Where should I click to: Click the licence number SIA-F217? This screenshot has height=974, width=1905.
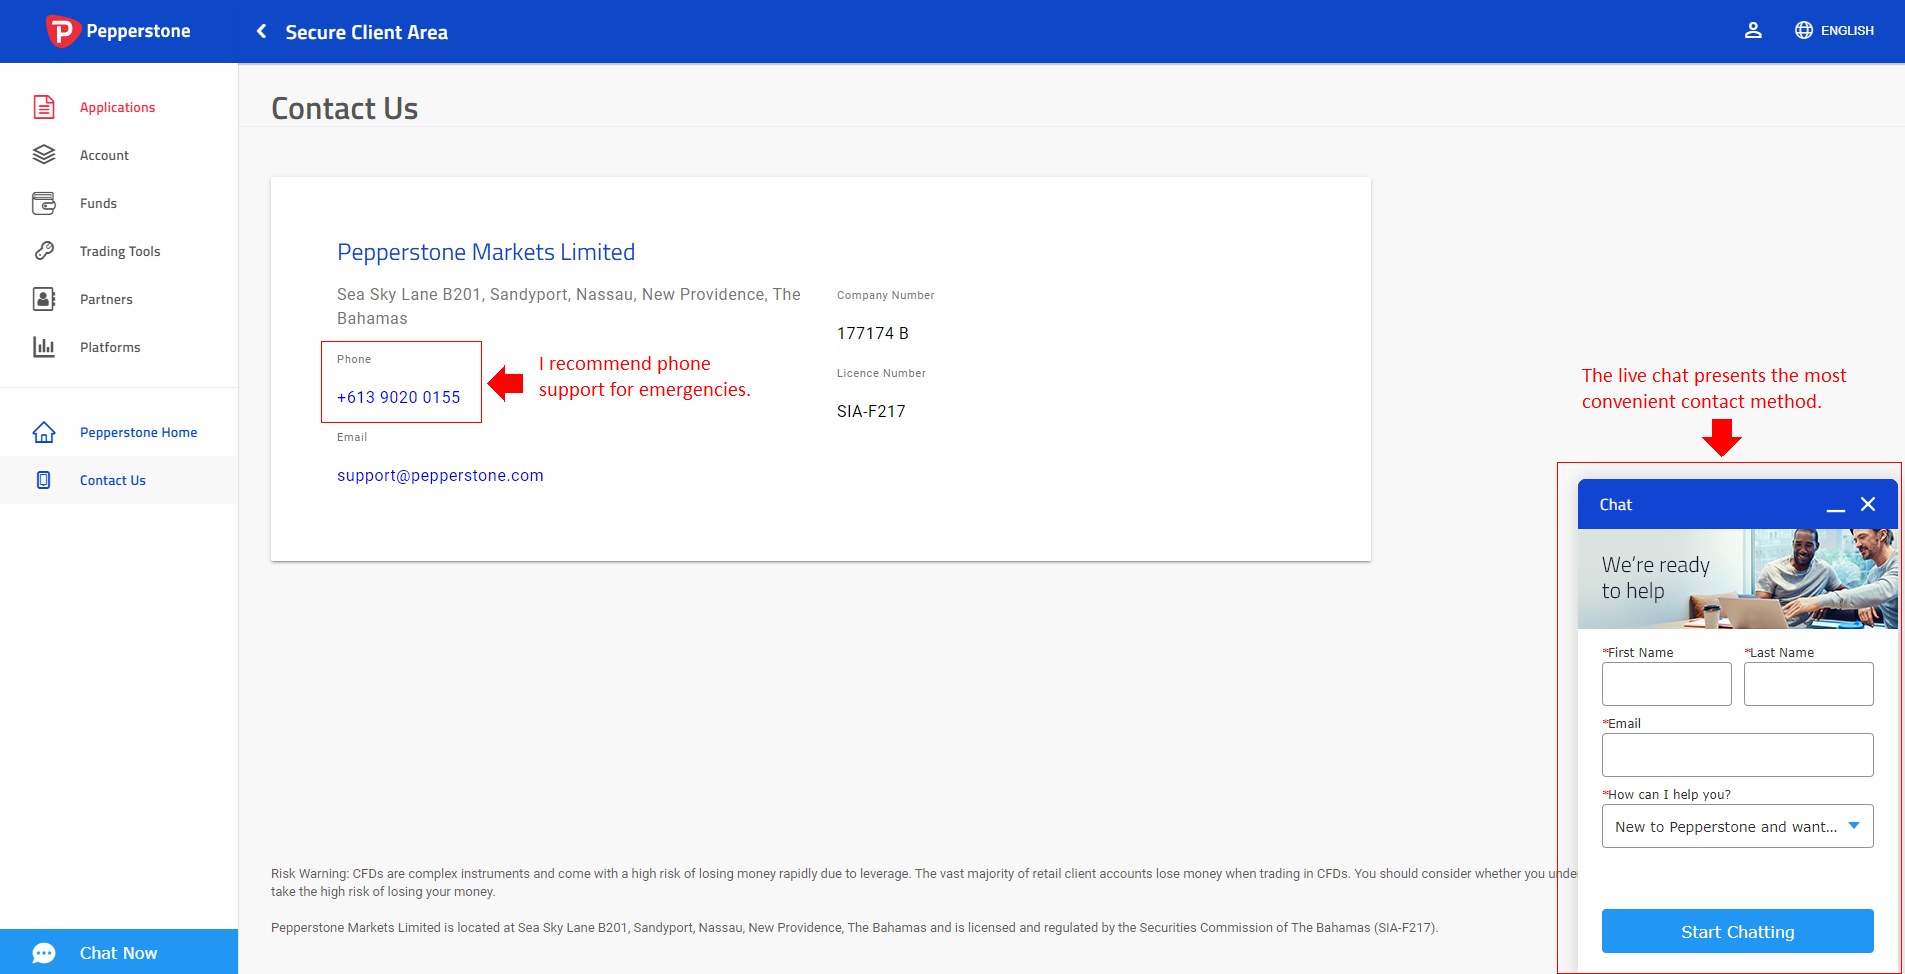871,411
